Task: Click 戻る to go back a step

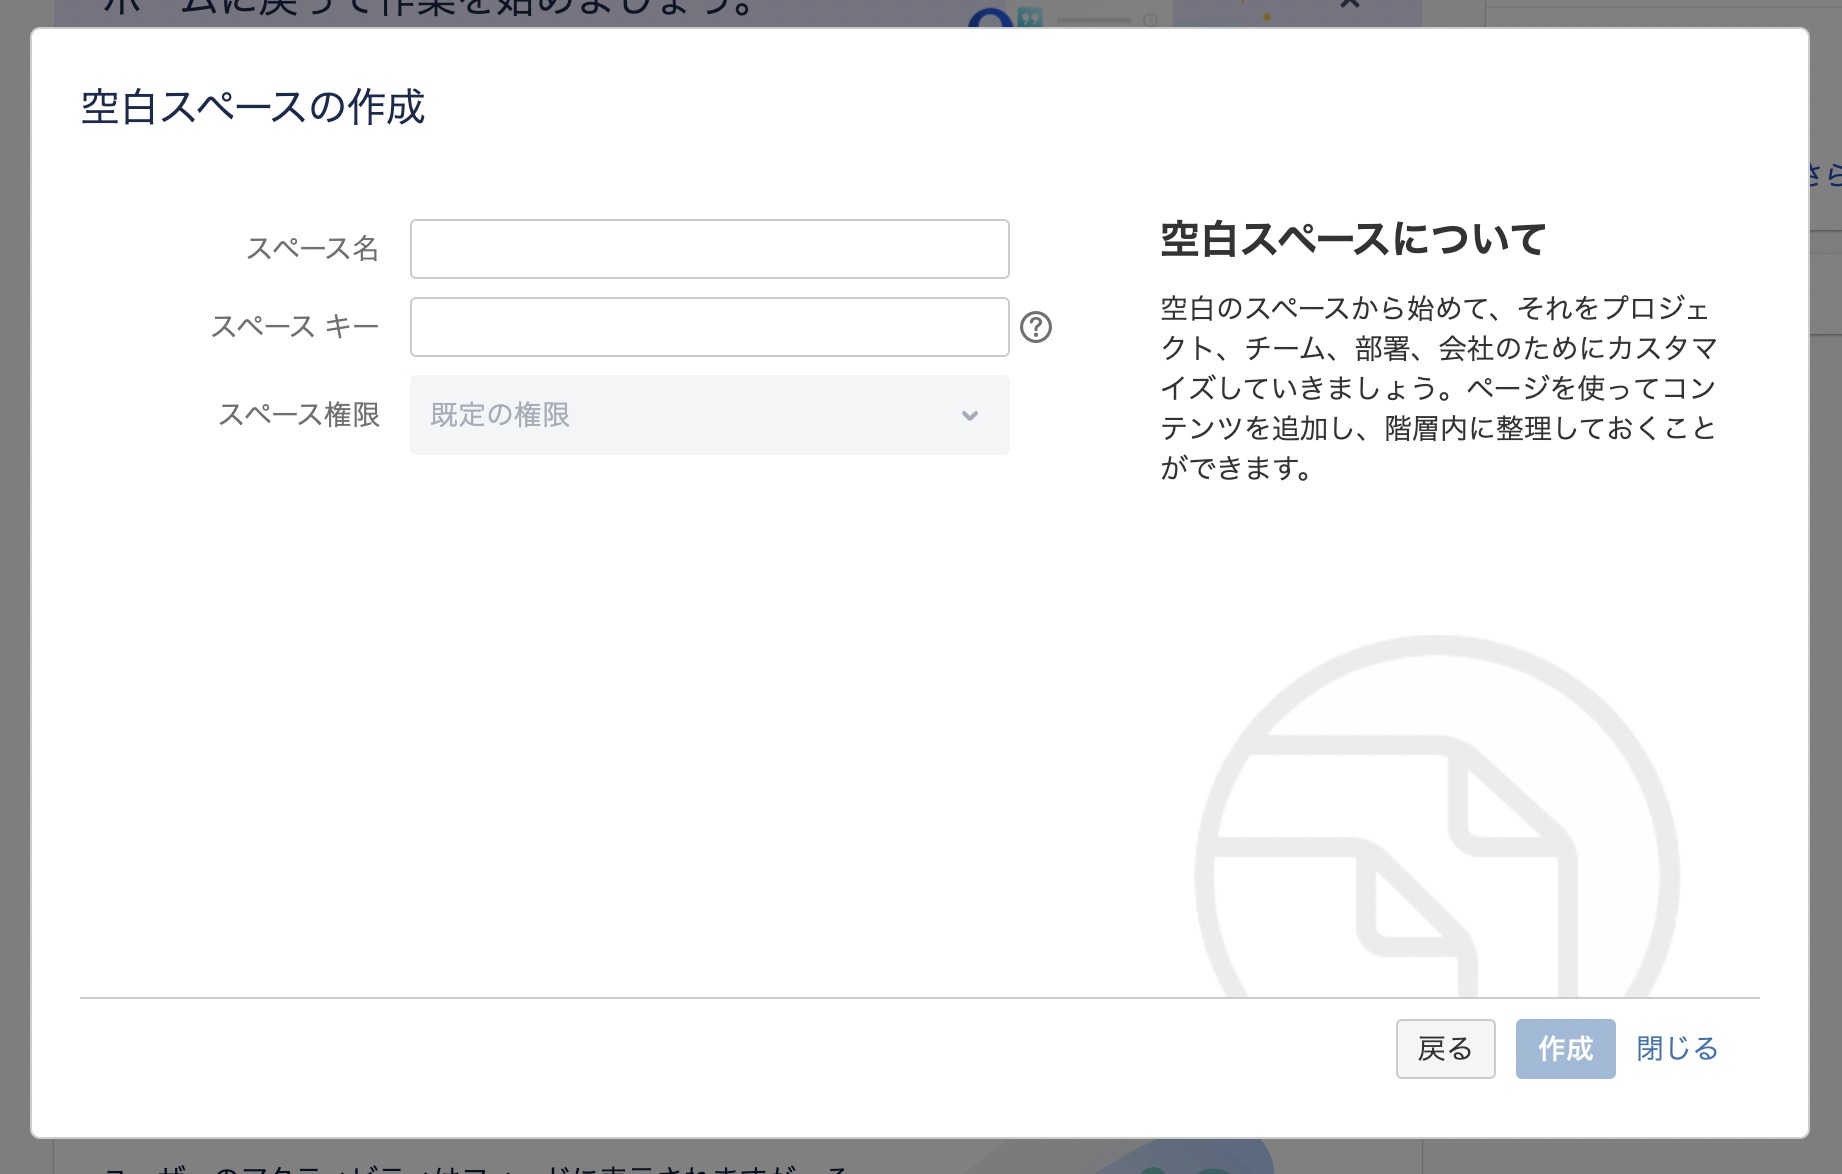Action: coord(1444,1049)
